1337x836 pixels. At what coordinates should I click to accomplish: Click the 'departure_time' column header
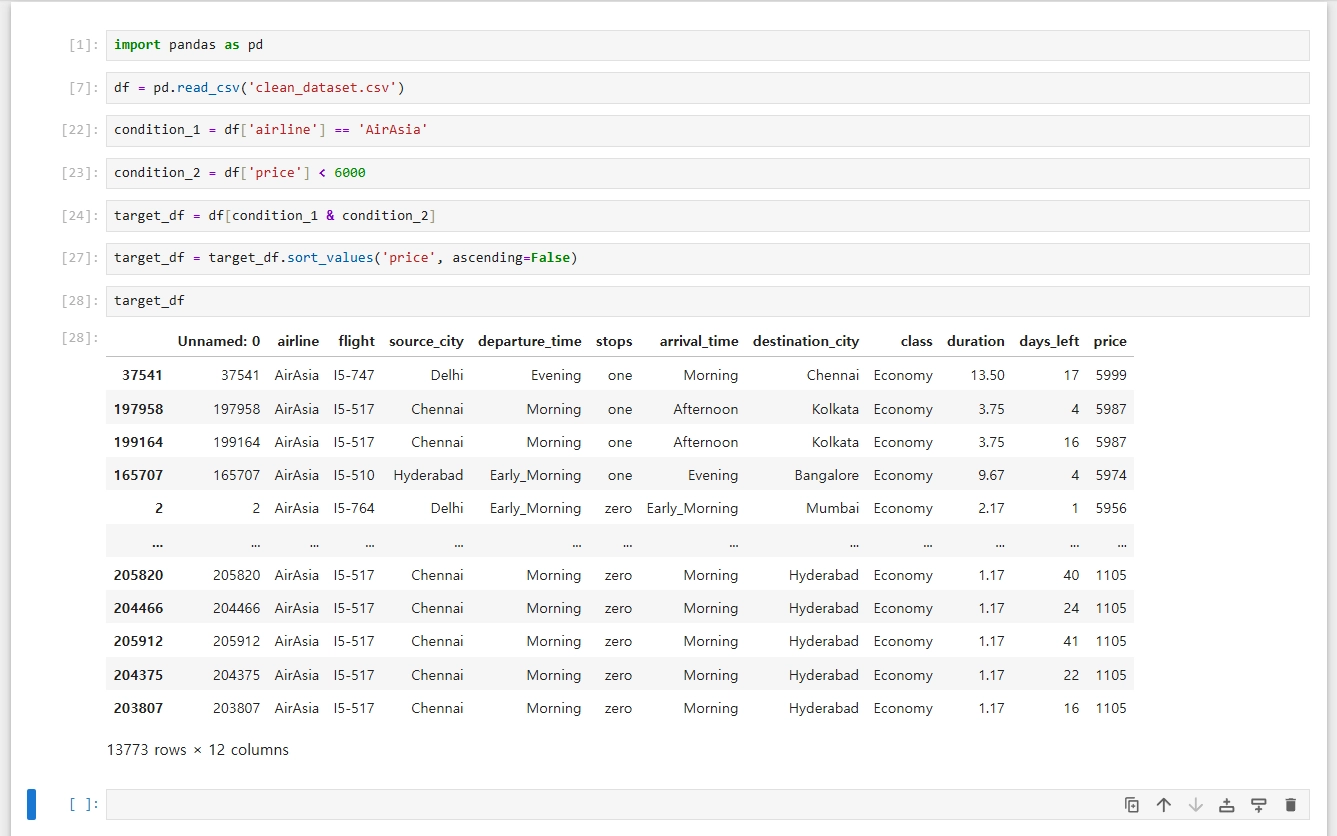click(530, 341)
